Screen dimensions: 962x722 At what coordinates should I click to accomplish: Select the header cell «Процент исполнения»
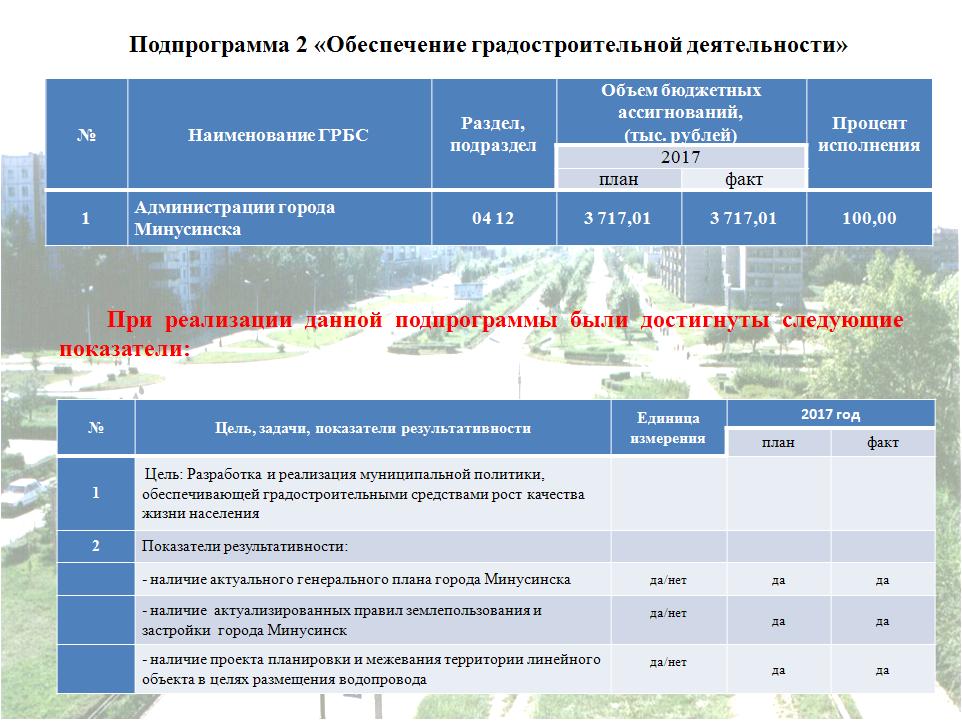coord(869,134)
